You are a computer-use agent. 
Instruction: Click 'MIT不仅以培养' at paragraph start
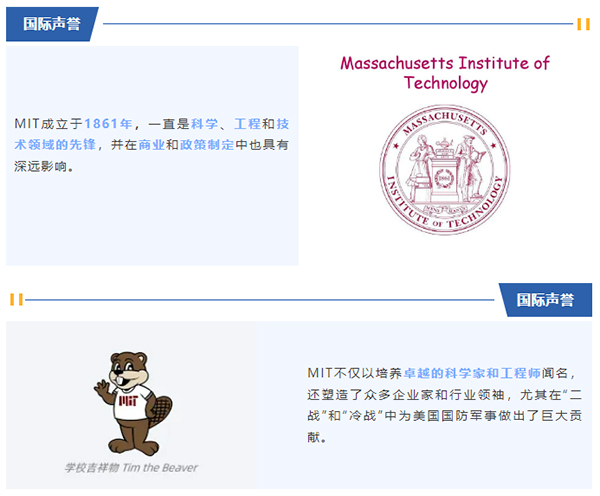(x=355, y=373)
